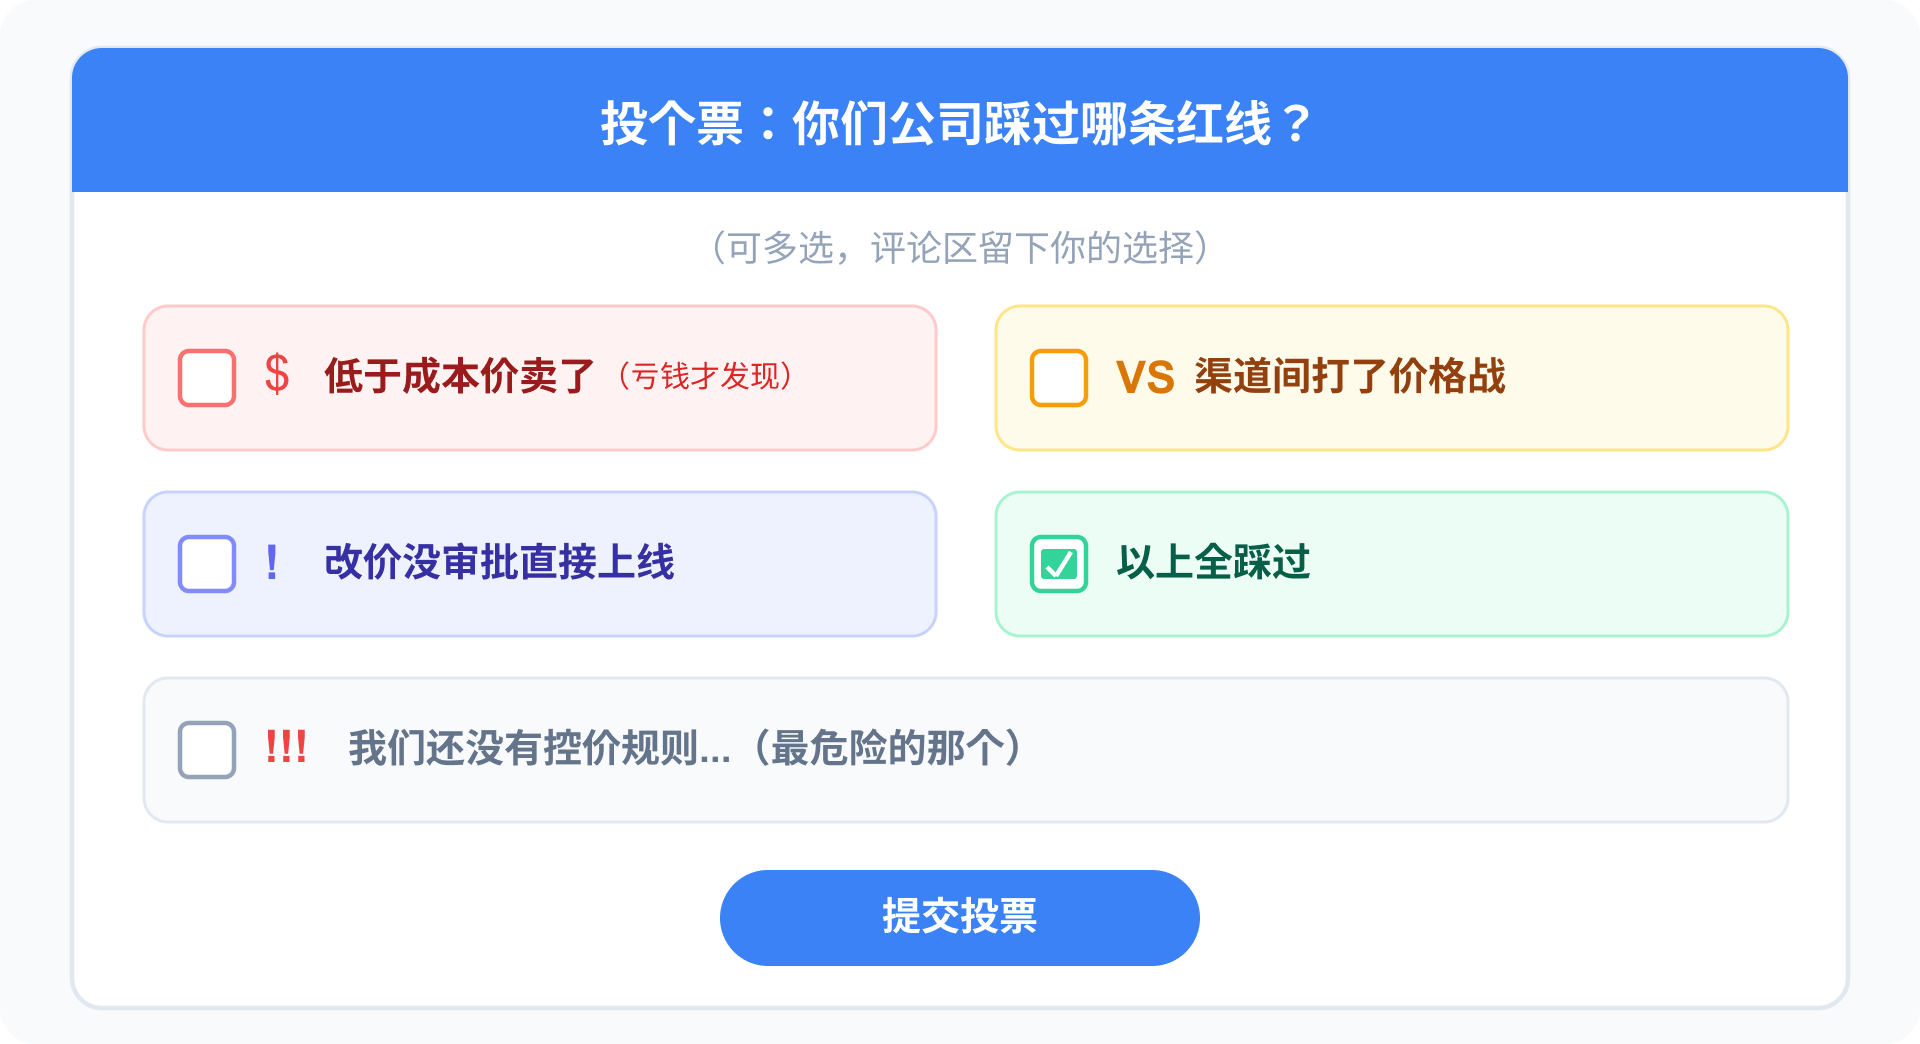Screen dimensions: 1920x1044
Task: Tick the 我们还没有控价规则 checkbox
Action: pos(207,750)
